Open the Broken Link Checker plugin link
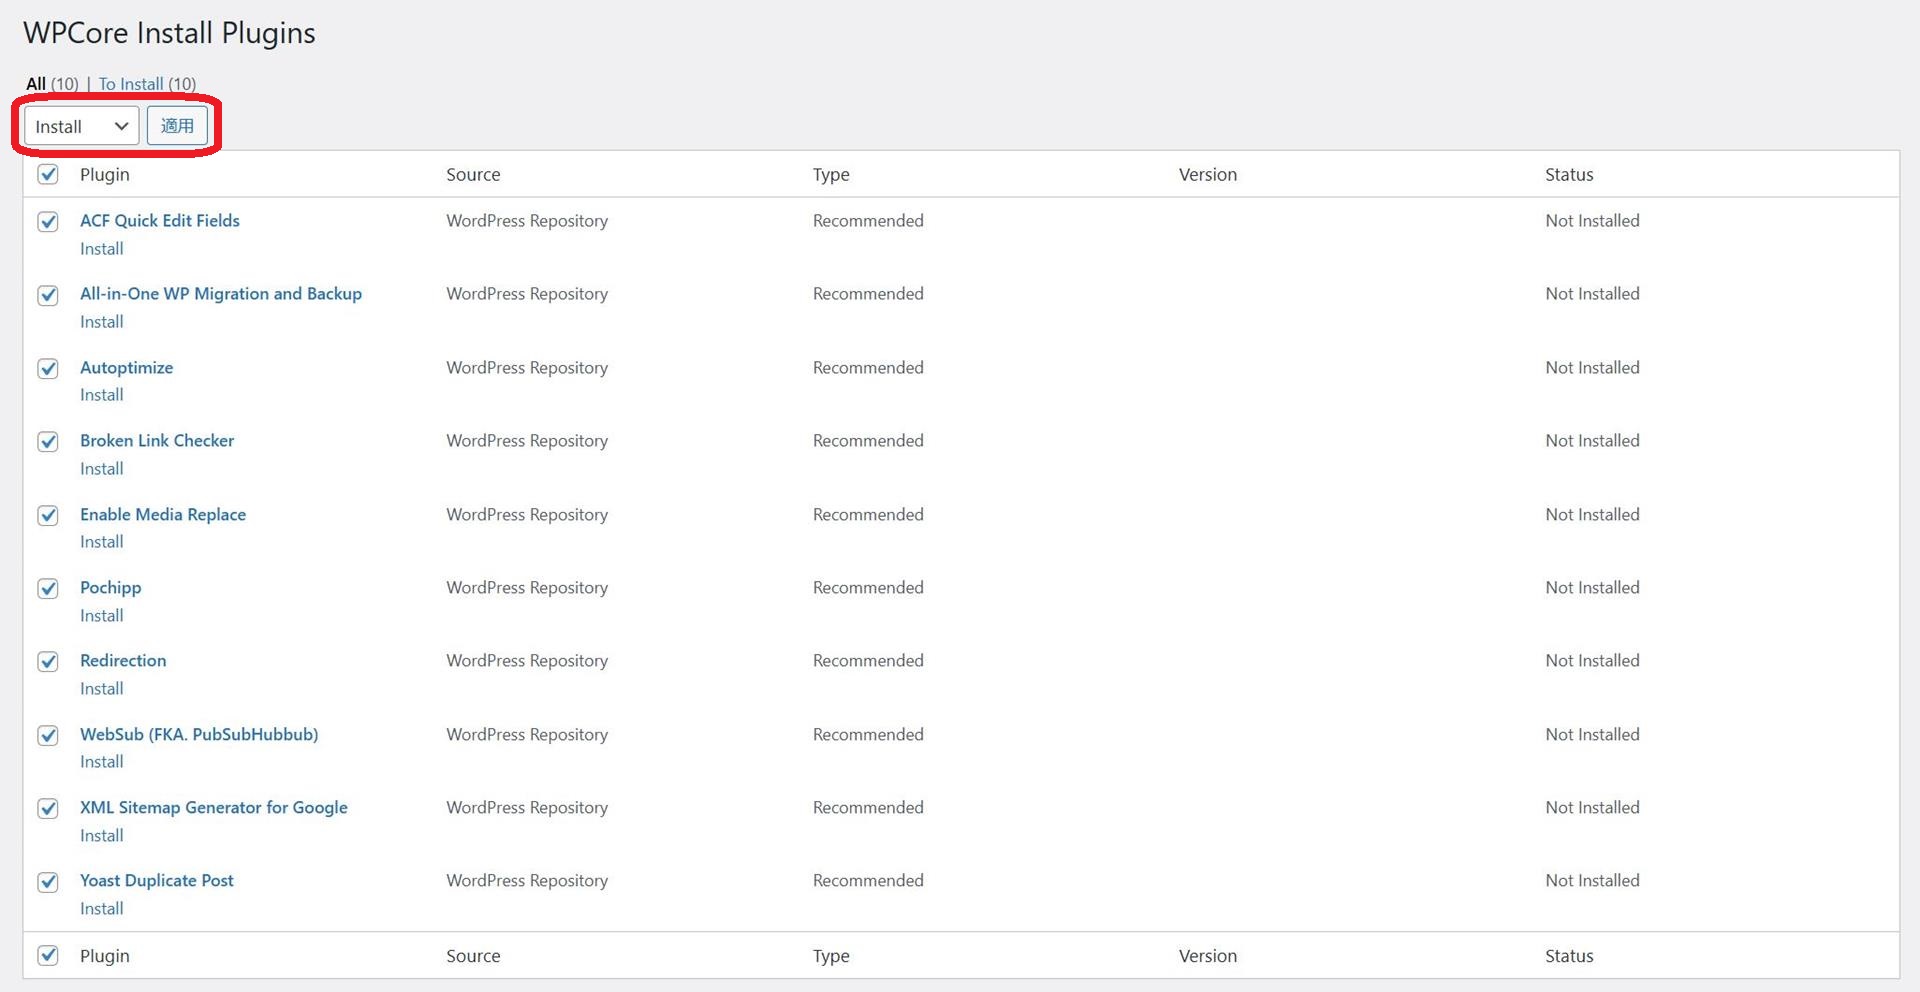Viewport: 1920px width, 992px height. click(157, 441)
